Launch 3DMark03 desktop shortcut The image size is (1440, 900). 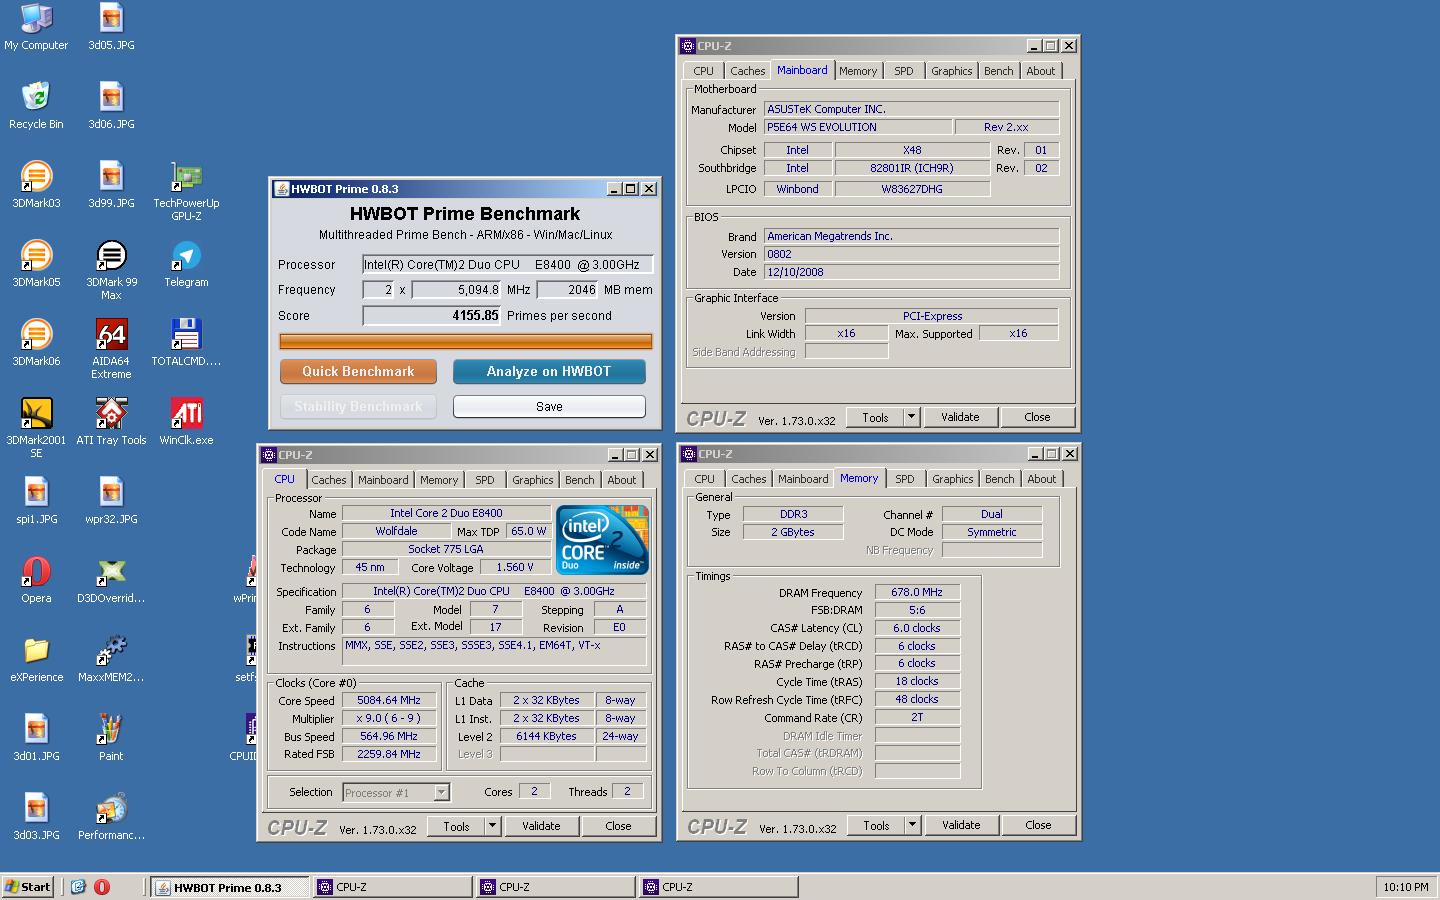(x=36, y=185)
